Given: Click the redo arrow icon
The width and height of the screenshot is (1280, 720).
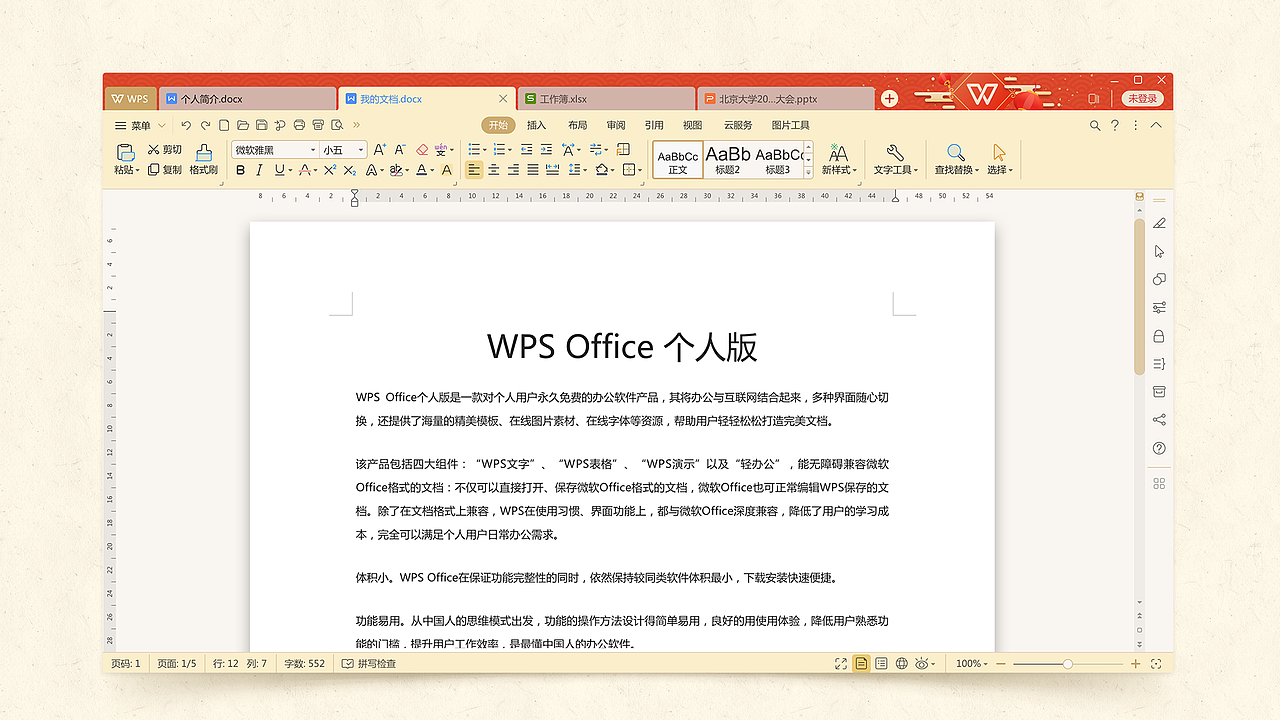Looking at the screenshot, I should (205, 125).
